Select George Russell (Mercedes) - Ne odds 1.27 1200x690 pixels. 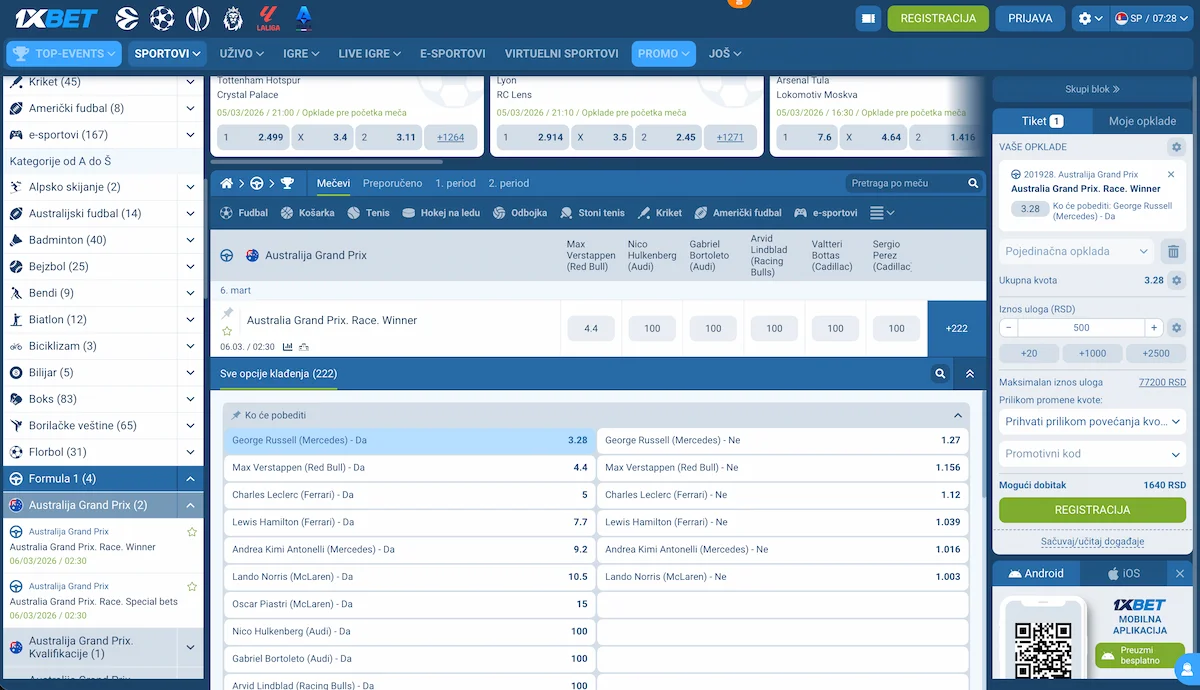tap(782, 440)
